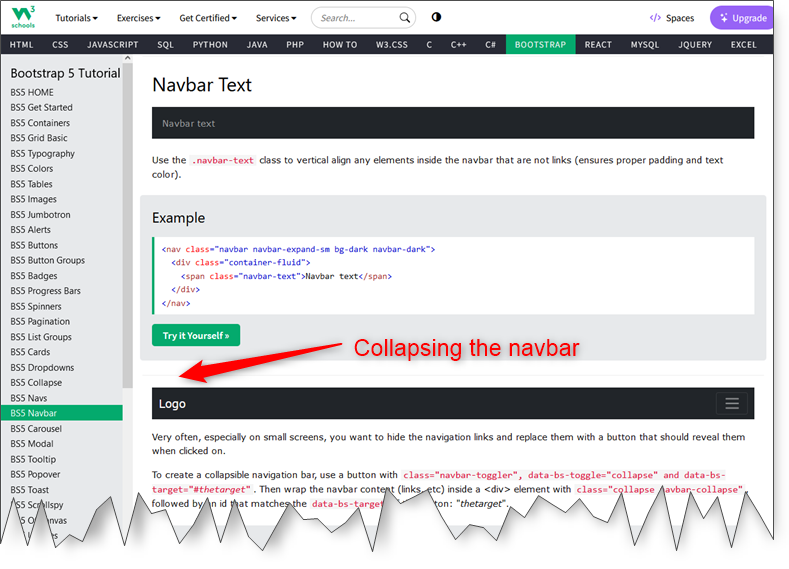Expand the Exercises dropdown
Image resolution: width=789 pixels, height=569 pixels.
[141, 18]
